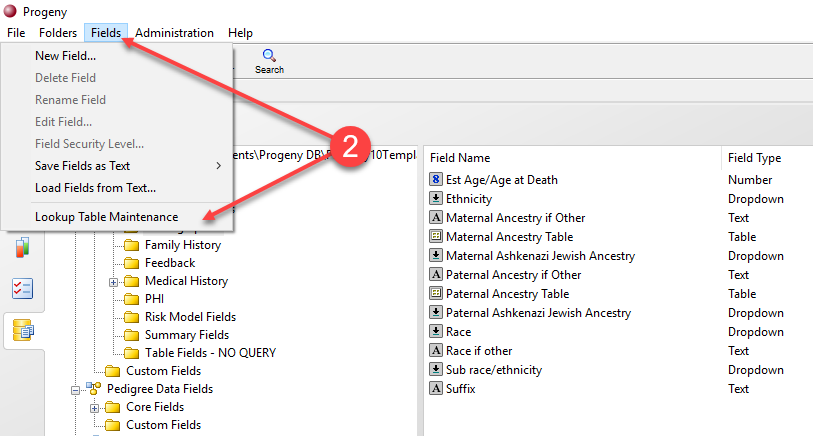Click the Delete Field menu entry
This screenshot has width=813, height=436.
65,78
